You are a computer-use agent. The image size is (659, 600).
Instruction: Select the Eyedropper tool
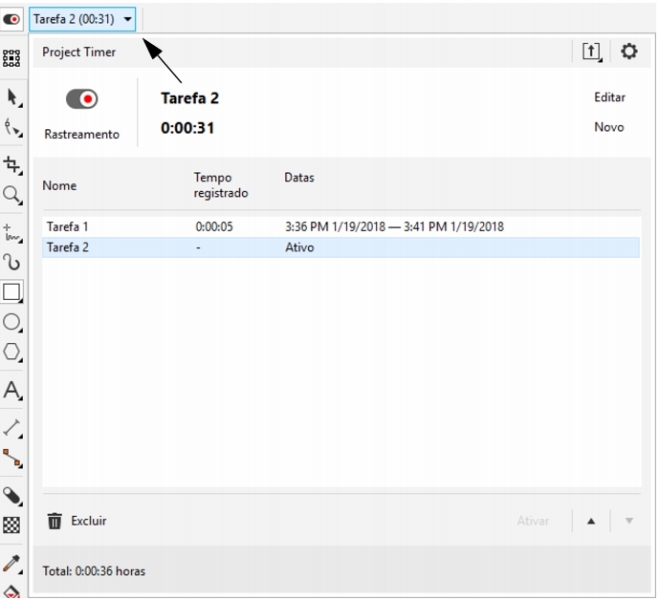click(x=13, y=566)
